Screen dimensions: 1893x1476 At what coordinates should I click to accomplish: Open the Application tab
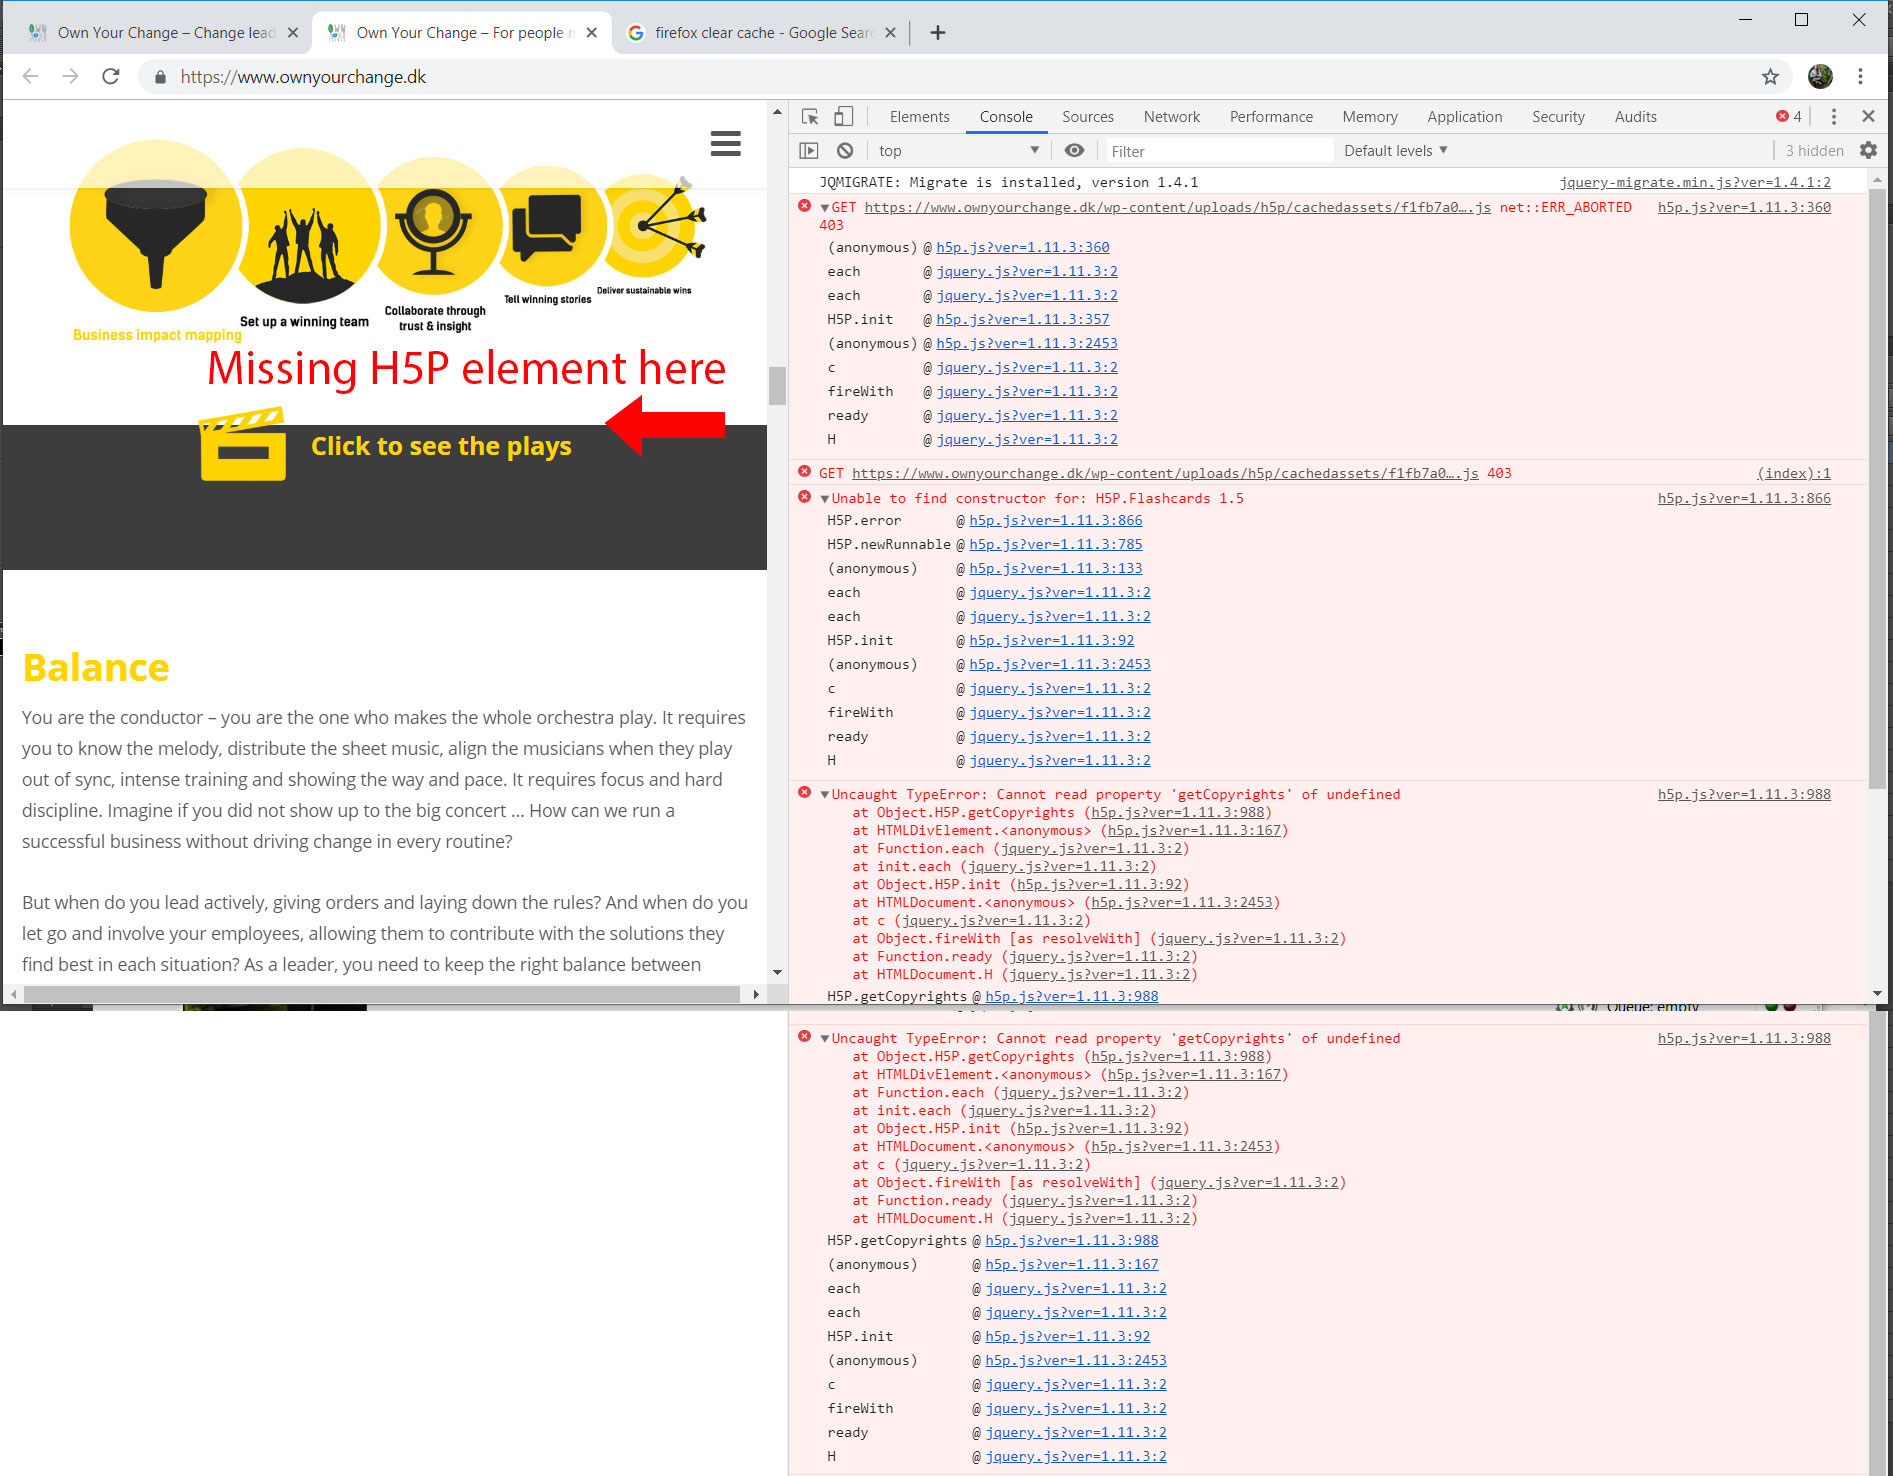[1464, 117]
